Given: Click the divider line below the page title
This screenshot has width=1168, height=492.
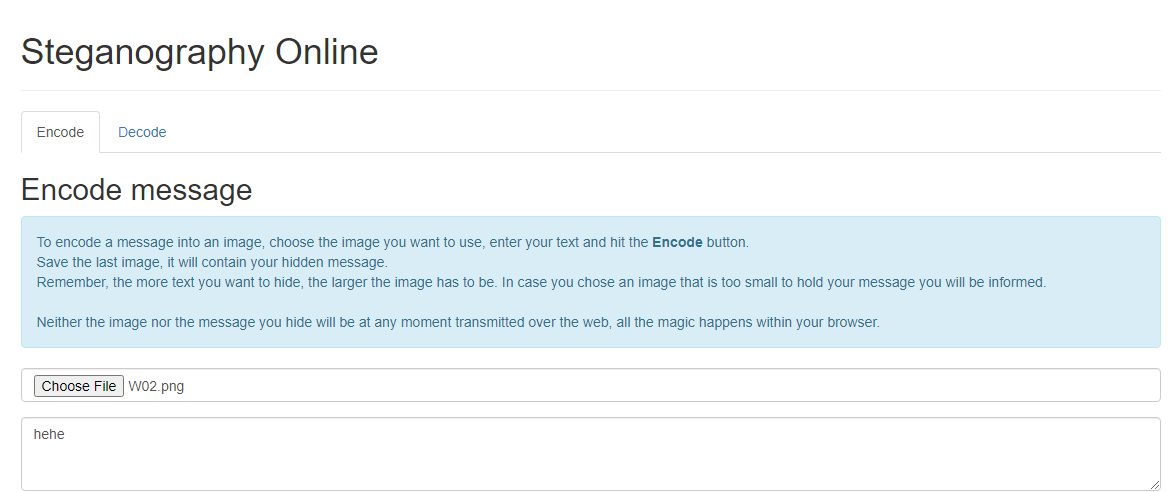Looking at the screenshot, I should point(590,91).
